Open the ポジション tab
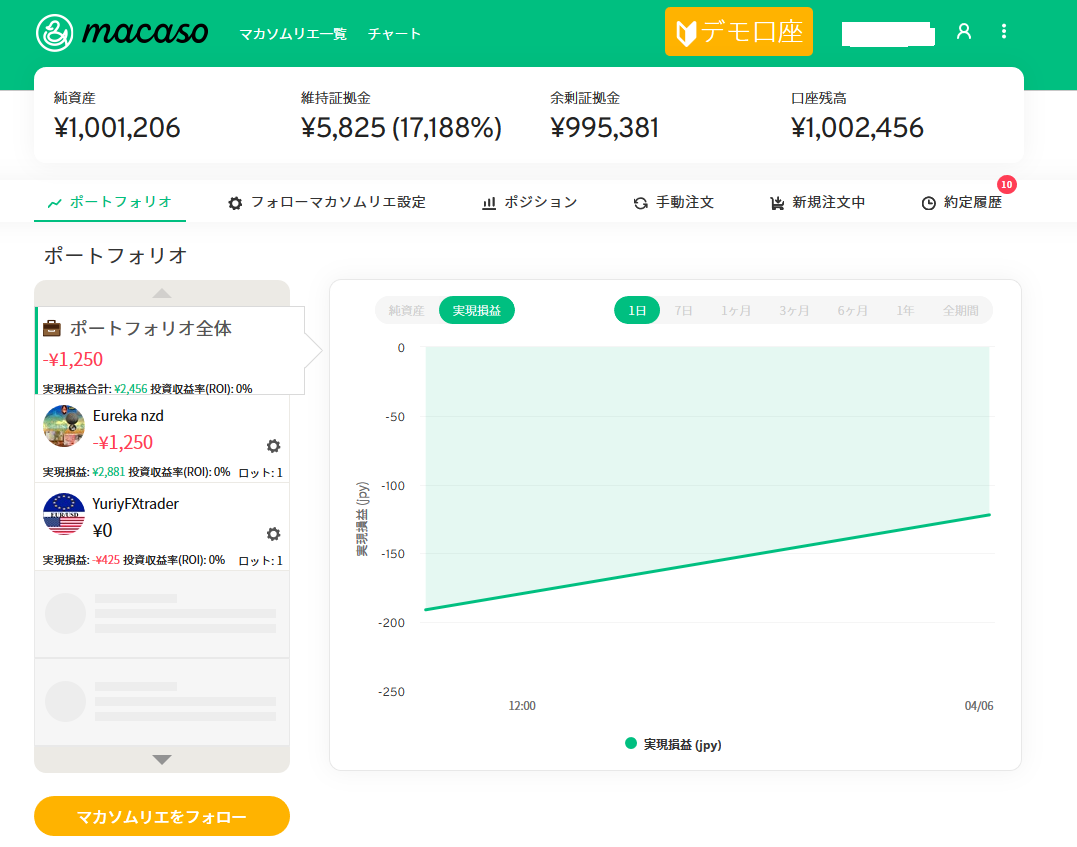Image resolution: width=1077 pixels, height=847 pixels. [529, 202]
